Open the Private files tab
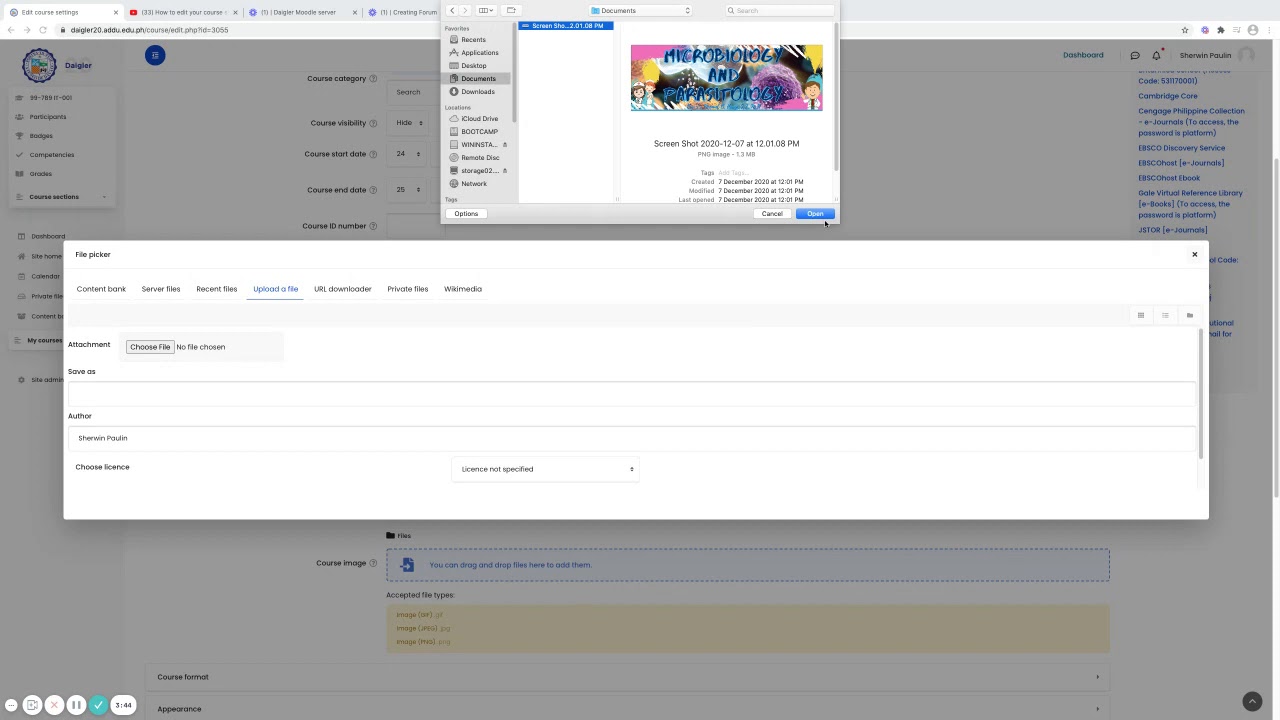The height and width of the screenshot is (720, 1280). tap(408, 289)
